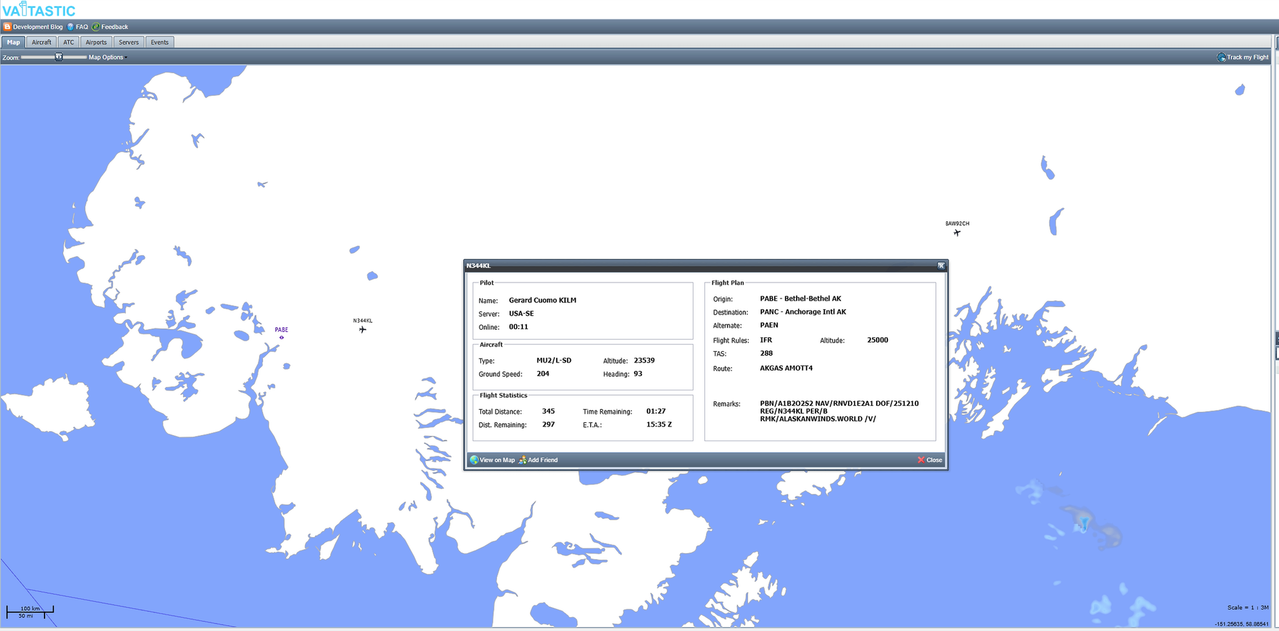
Task: Click the E.T.A. value 15:35 Z
Action: (659, 425)
